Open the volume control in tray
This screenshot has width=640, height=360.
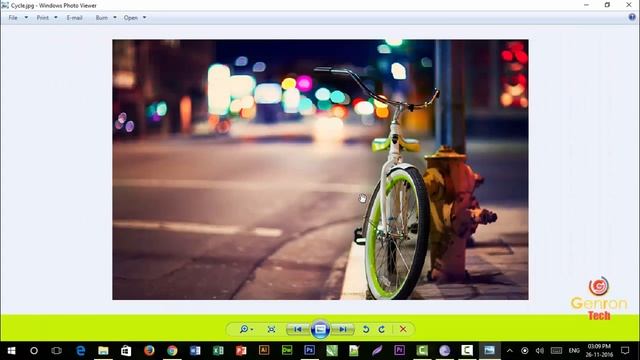click(x=540, y=351)
